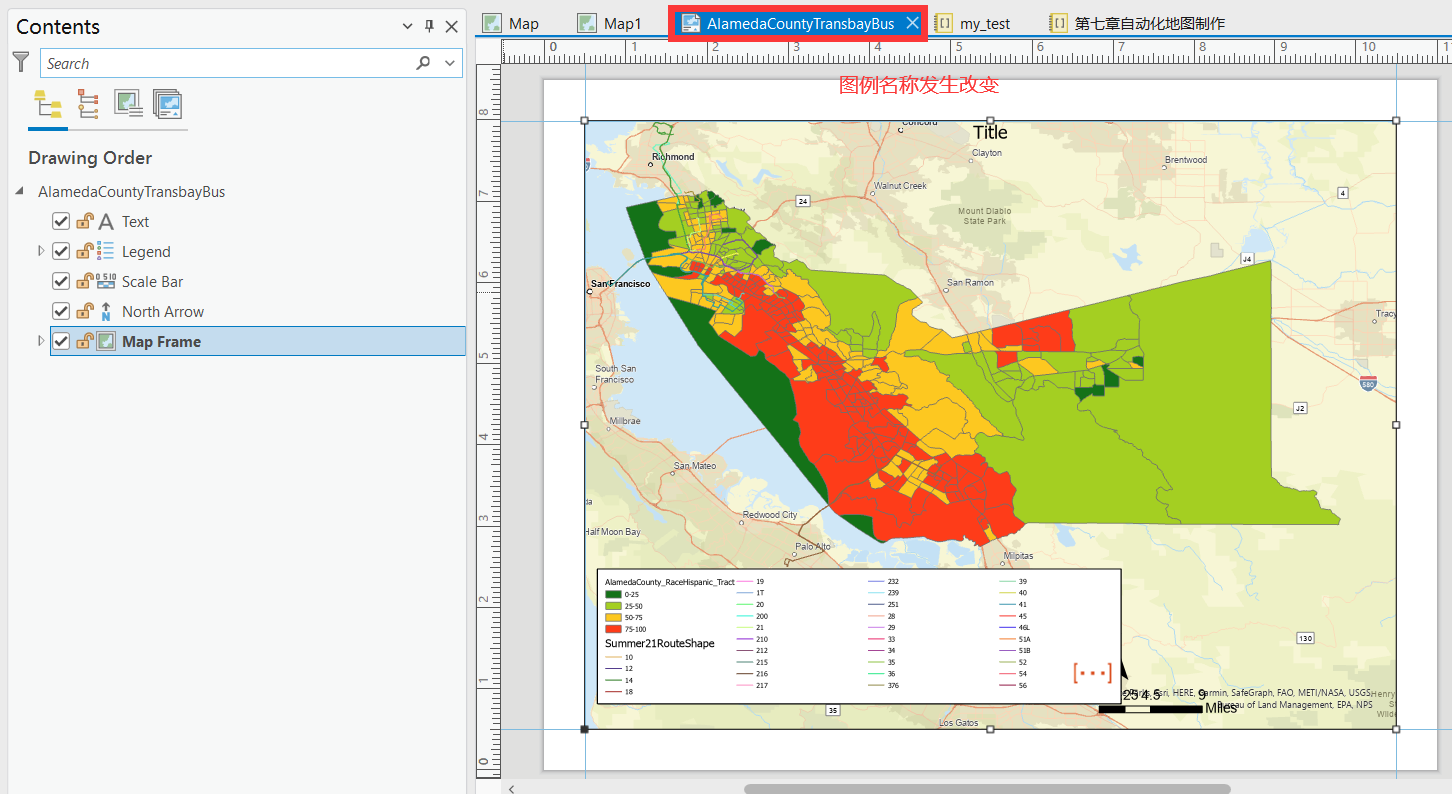Viewport: 1452px width, 794px height.
Task: Switch to the my_test notebook tab
Action: (974, 23)
